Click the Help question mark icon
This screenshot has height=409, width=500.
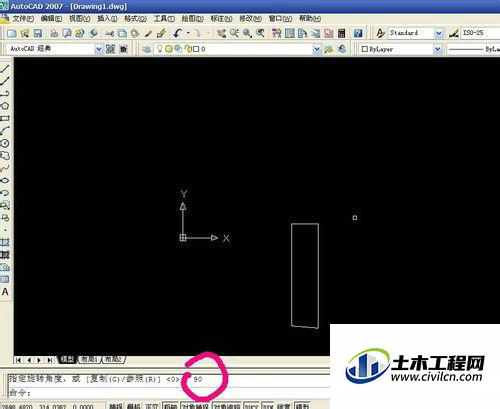(x=358, y=33)
